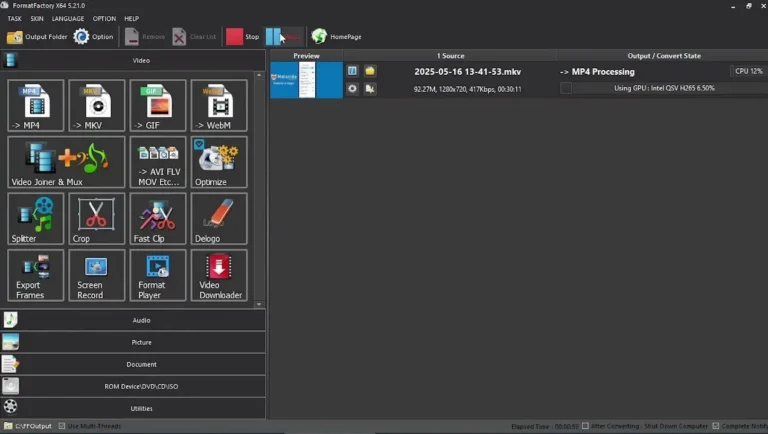
Task: Launch Format Player
Action: tap(158, 275)
